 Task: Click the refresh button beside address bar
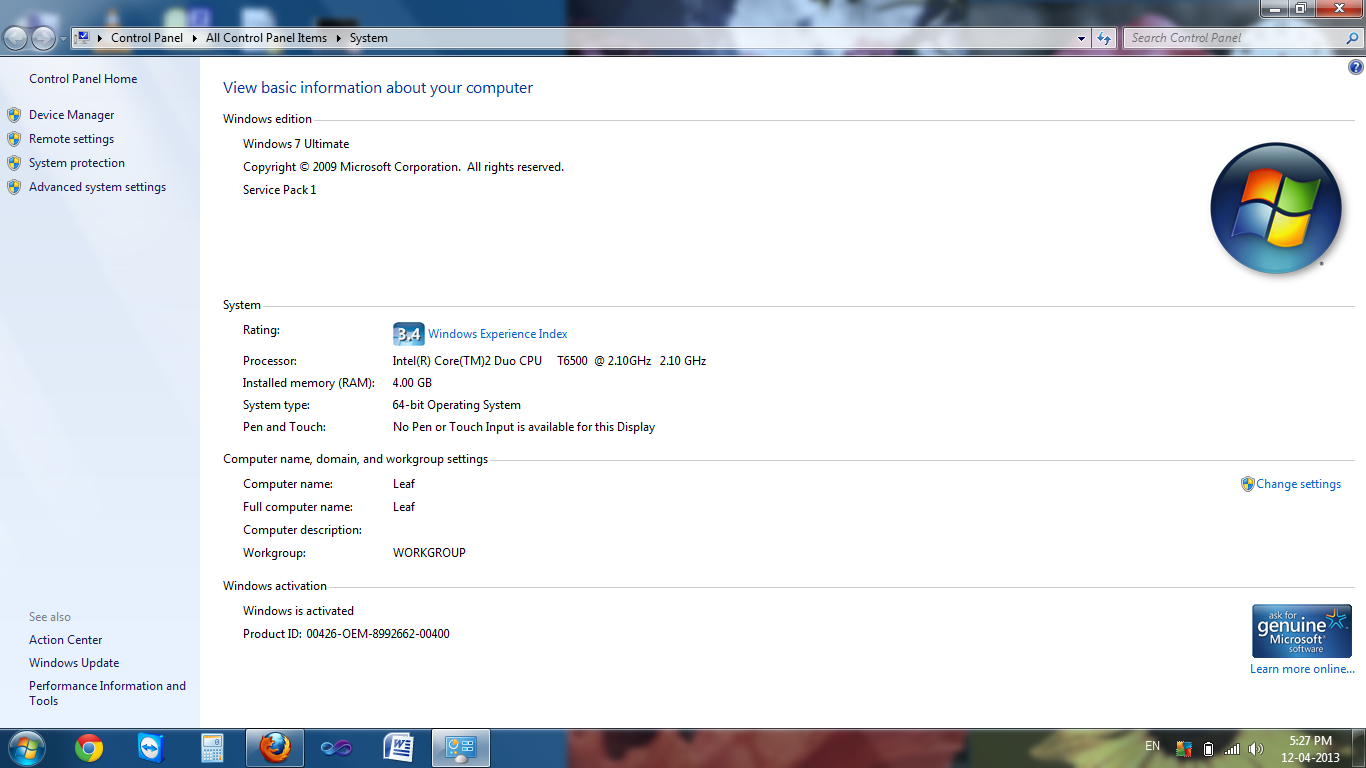(x=1104, y=38)
